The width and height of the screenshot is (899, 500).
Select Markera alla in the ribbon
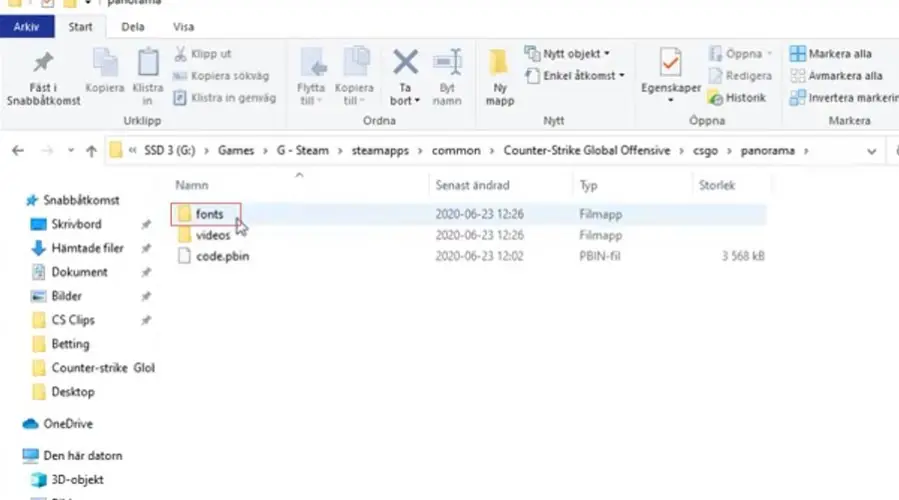pyautogui.click(x=834, y=54)
